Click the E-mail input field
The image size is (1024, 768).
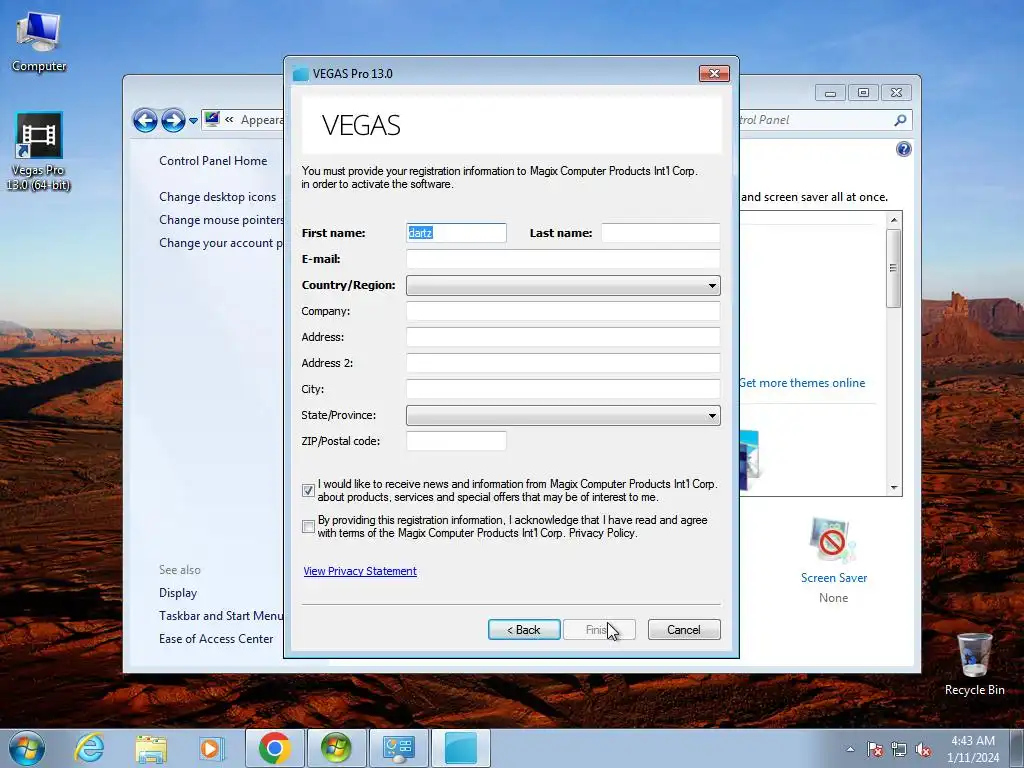pyautogui.click(x=563, y=259)
